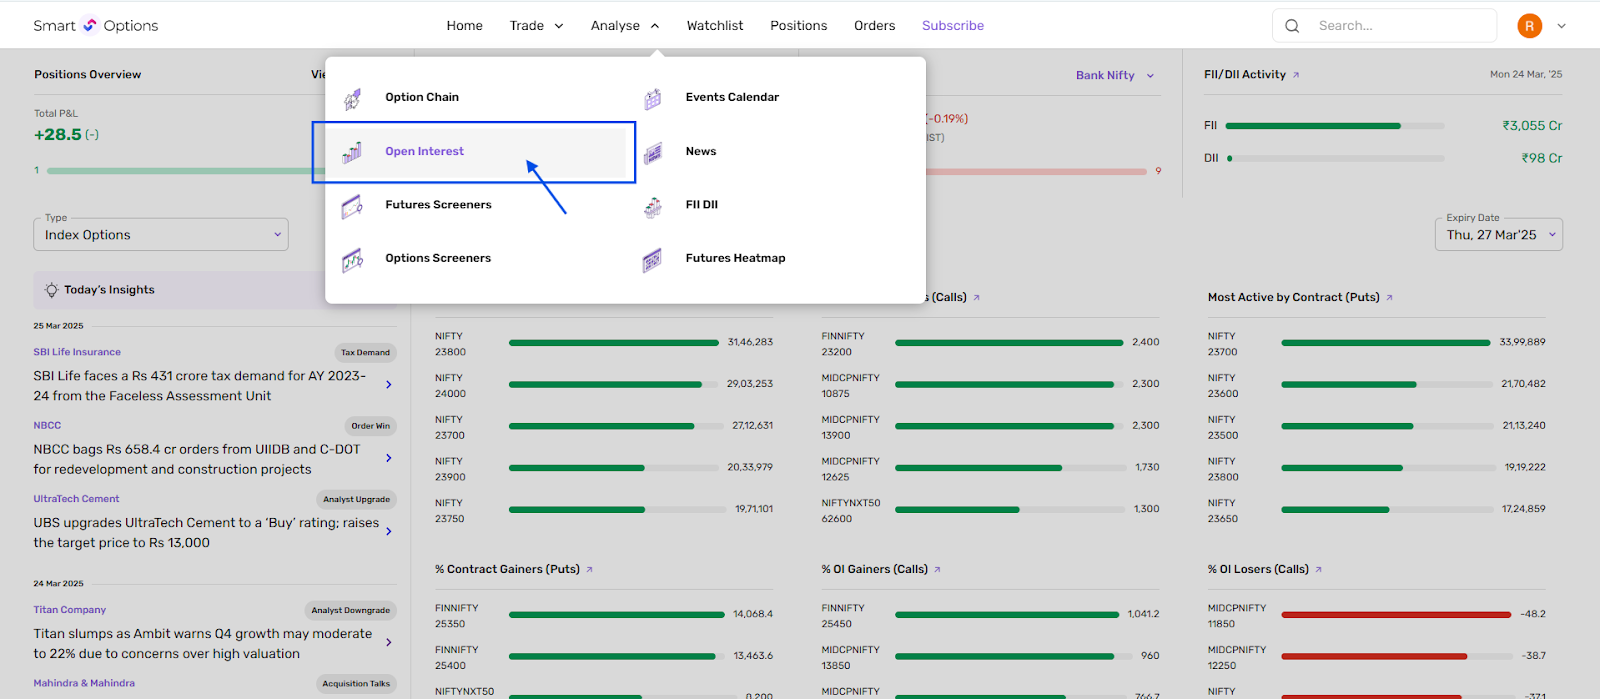
Task: Open the Trade menu
Action: [536, 26]
